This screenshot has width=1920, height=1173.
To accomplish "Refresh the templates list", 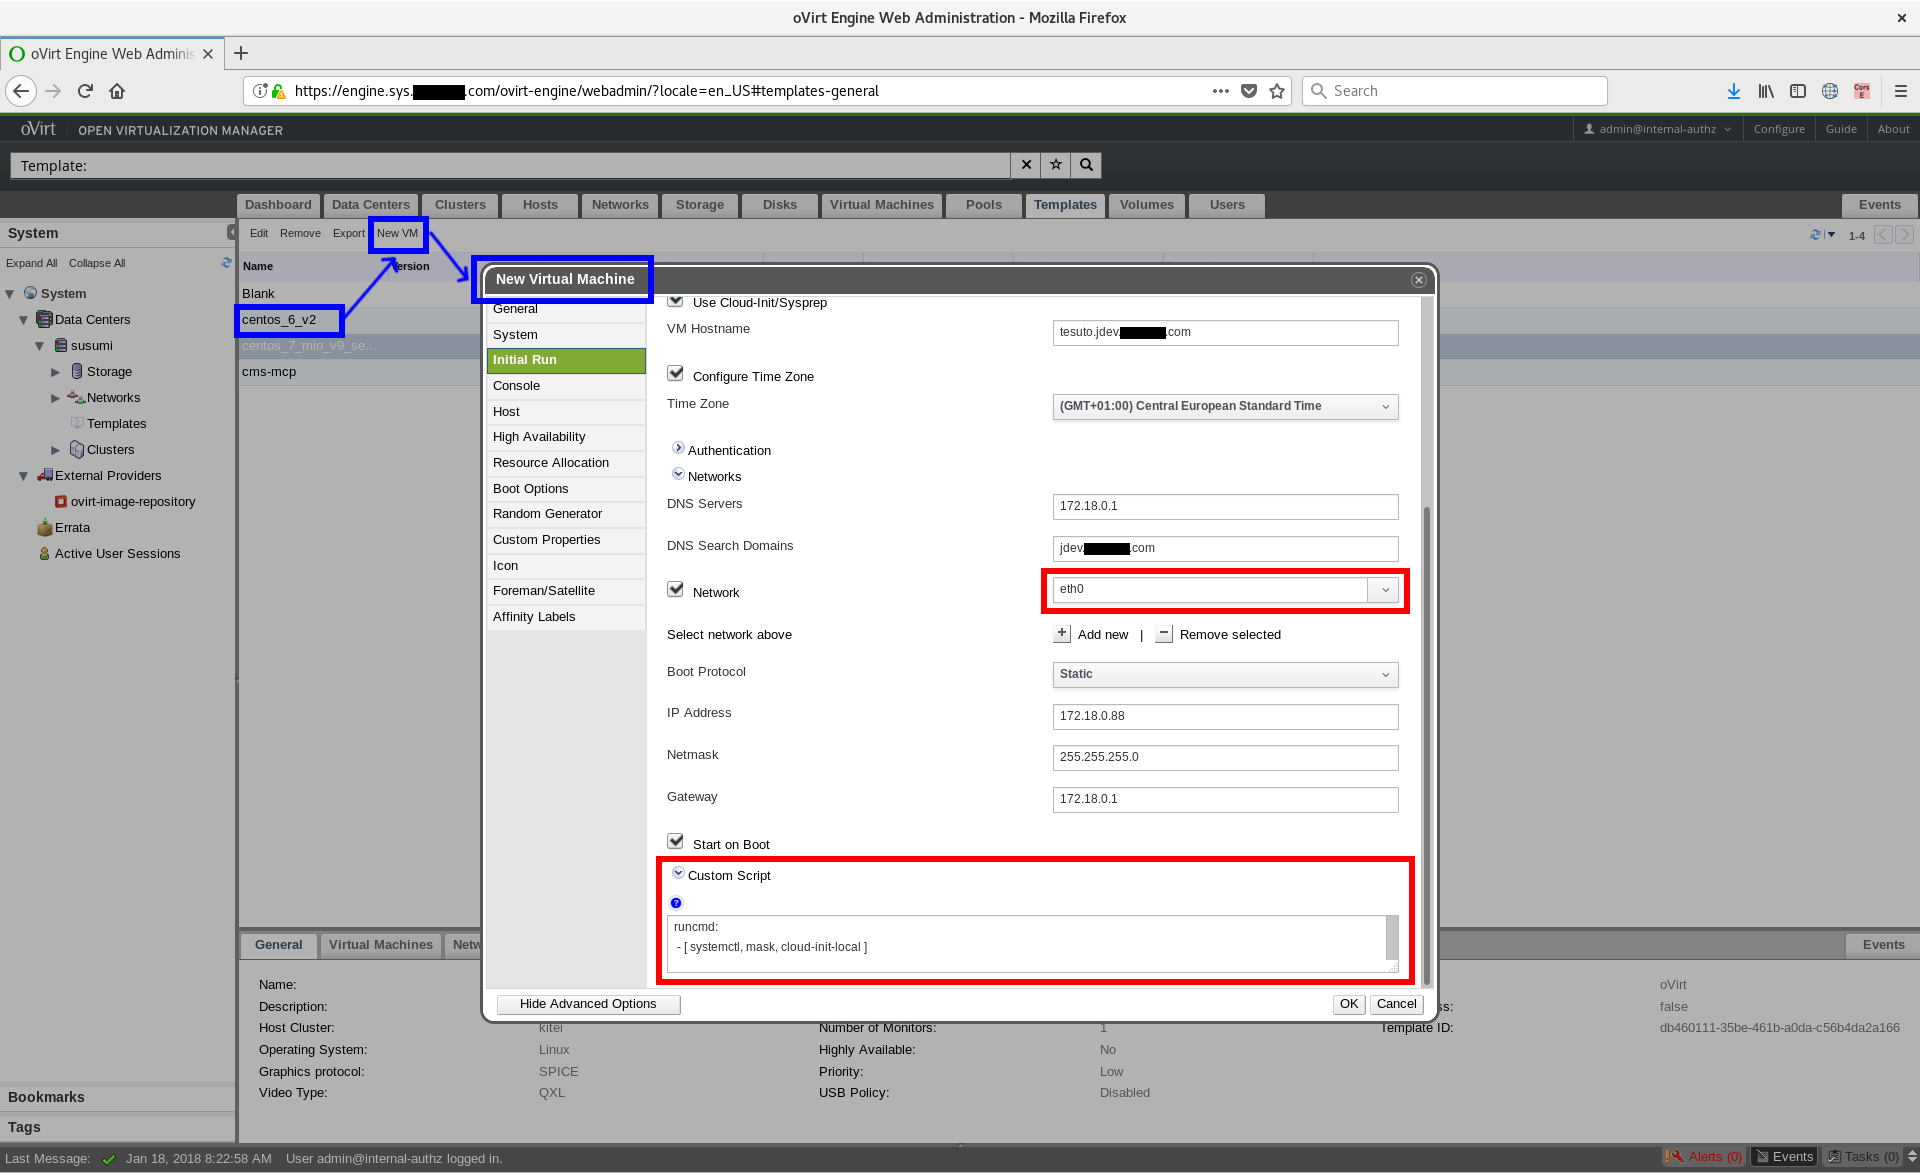I will click(1813, 234).
